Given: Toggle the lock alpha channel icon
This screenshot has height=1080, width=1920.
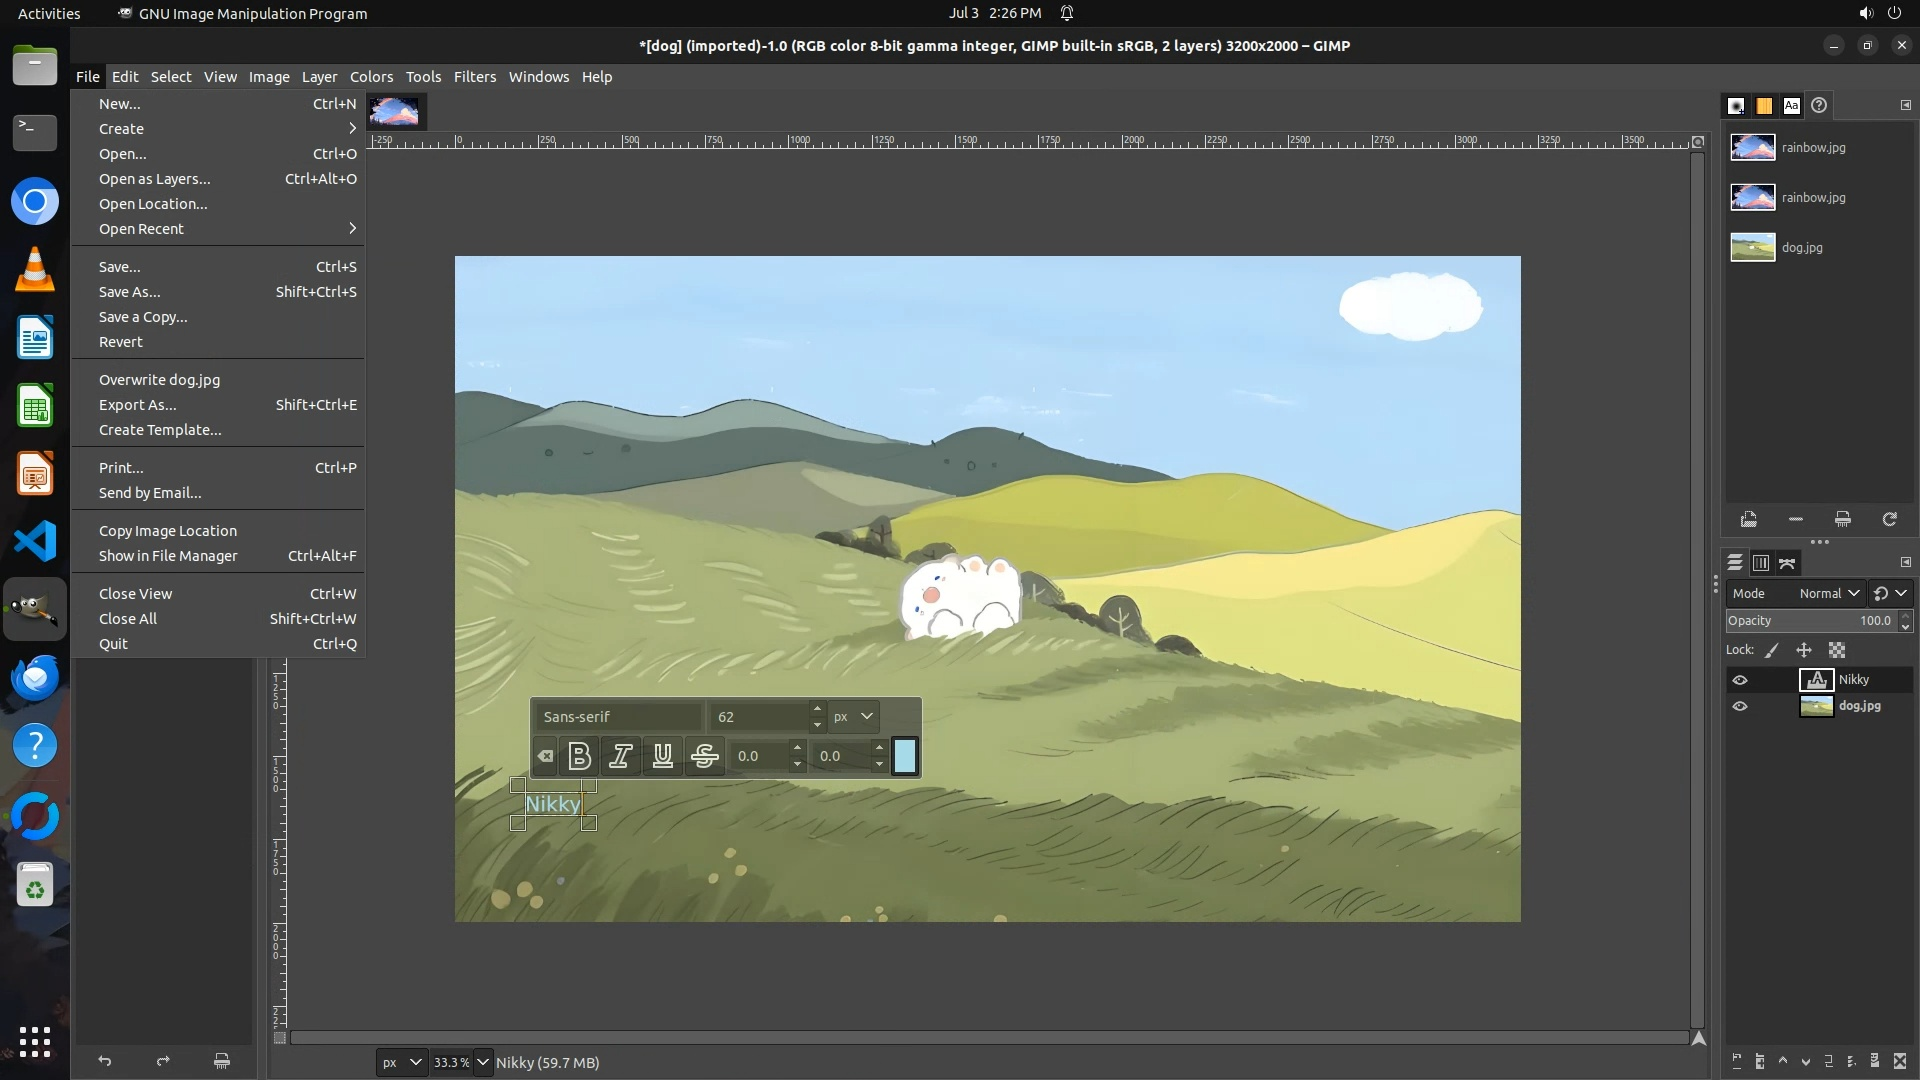Looking at the screenshot, I should [1837, 650].
